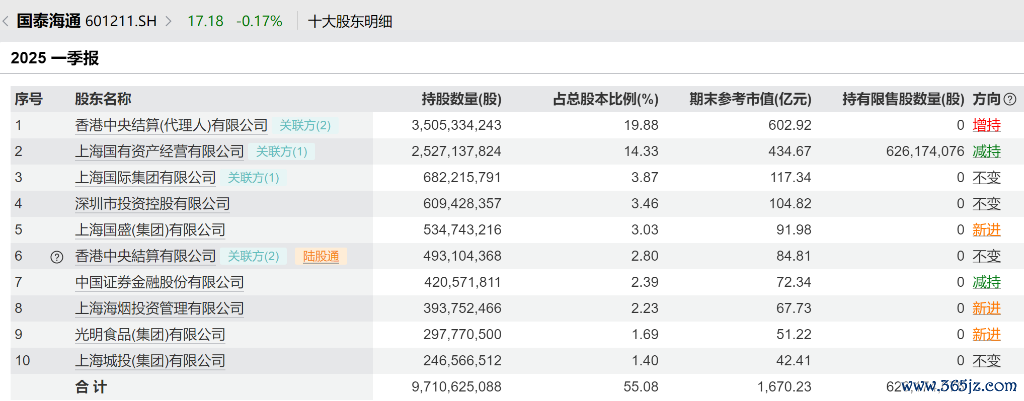Open shareholder 上海海烟投资管理有限公司

click(159, 308)
